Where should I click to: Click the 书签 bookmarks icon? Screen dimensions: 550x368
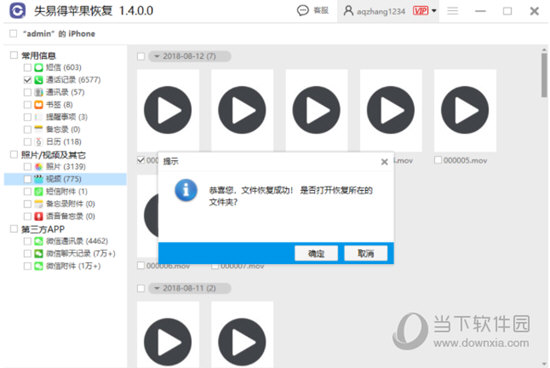[x=39, y=105]
